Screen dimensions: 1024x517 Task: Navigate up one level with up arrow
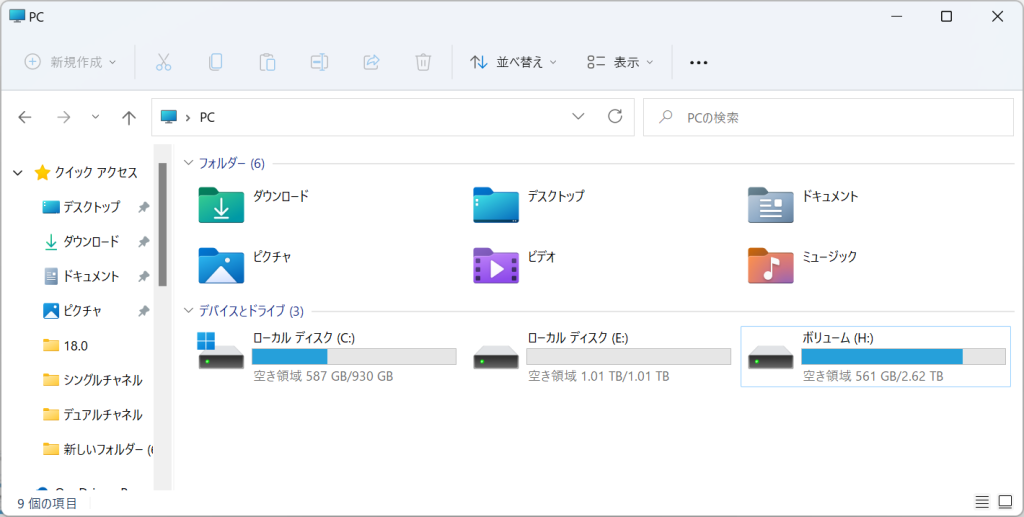[x=128, y=117]
